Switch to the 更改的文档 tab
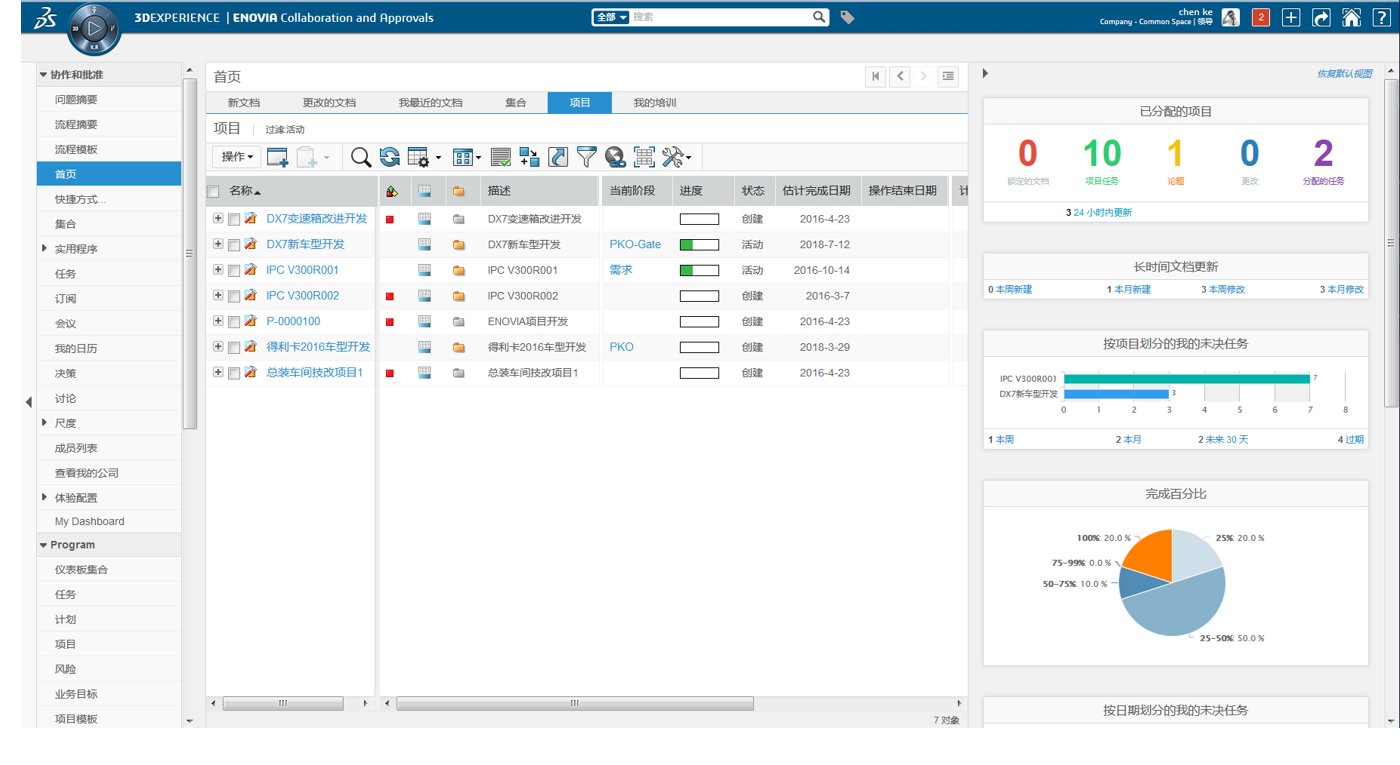This screenshot has width=1400, height=765. tap(329, 103)
